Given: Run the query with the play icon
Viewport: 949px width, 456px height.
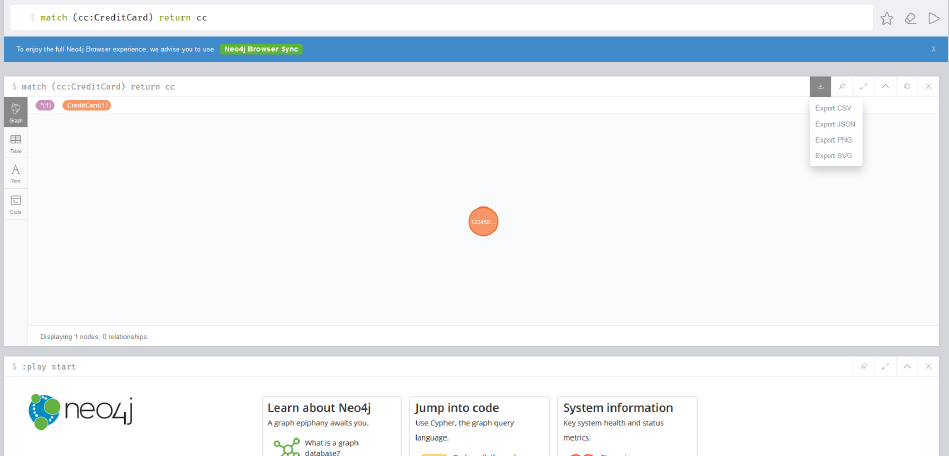Looking at the screenshot, I should [933, 18].
